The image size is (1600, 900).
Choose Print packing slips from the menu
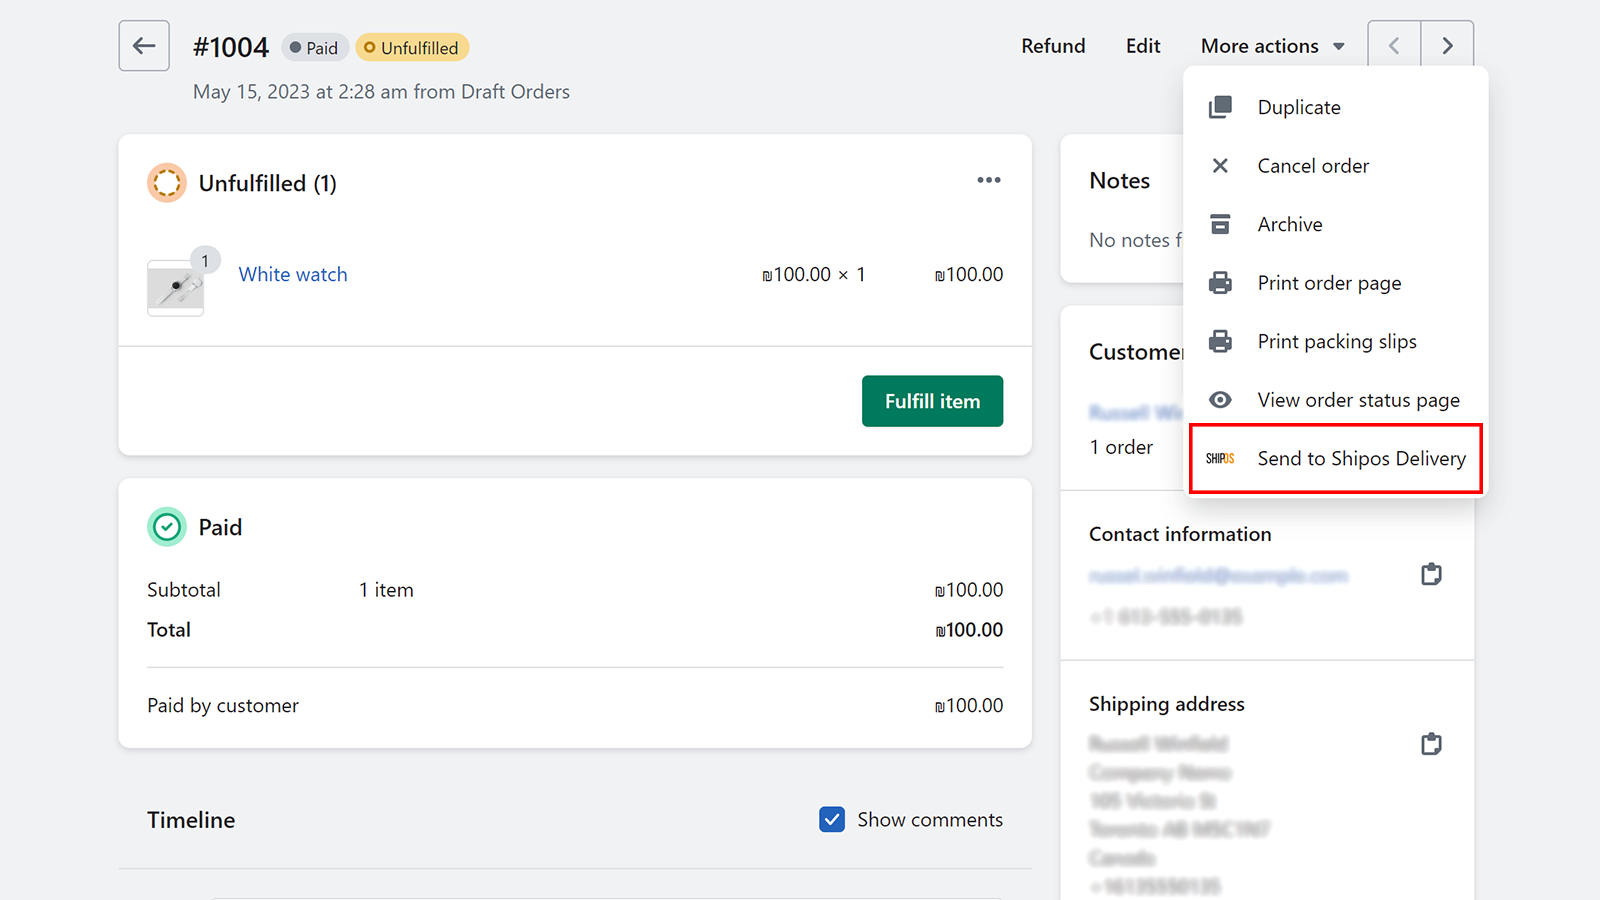pos(1337,341)
